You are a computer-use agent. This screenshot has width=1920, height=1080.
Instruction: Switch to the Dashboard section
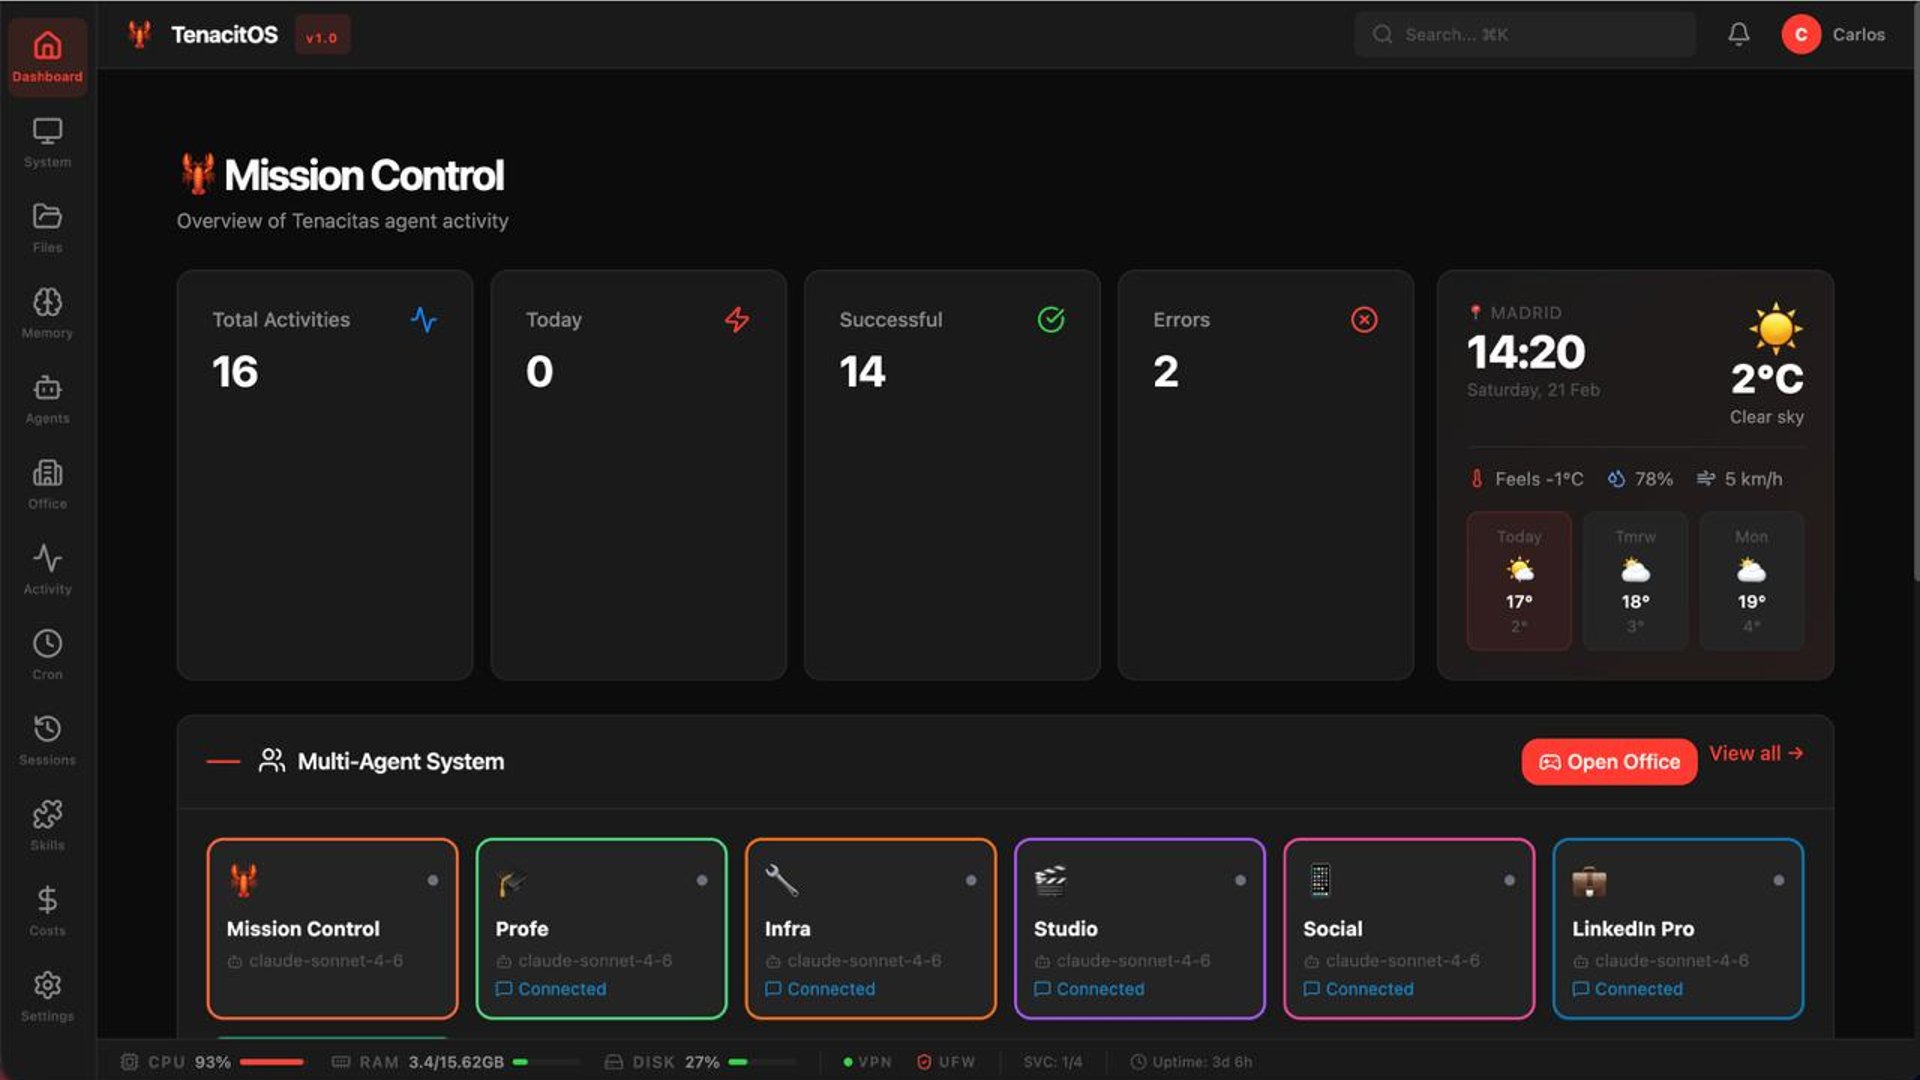(x=47, y=56)
